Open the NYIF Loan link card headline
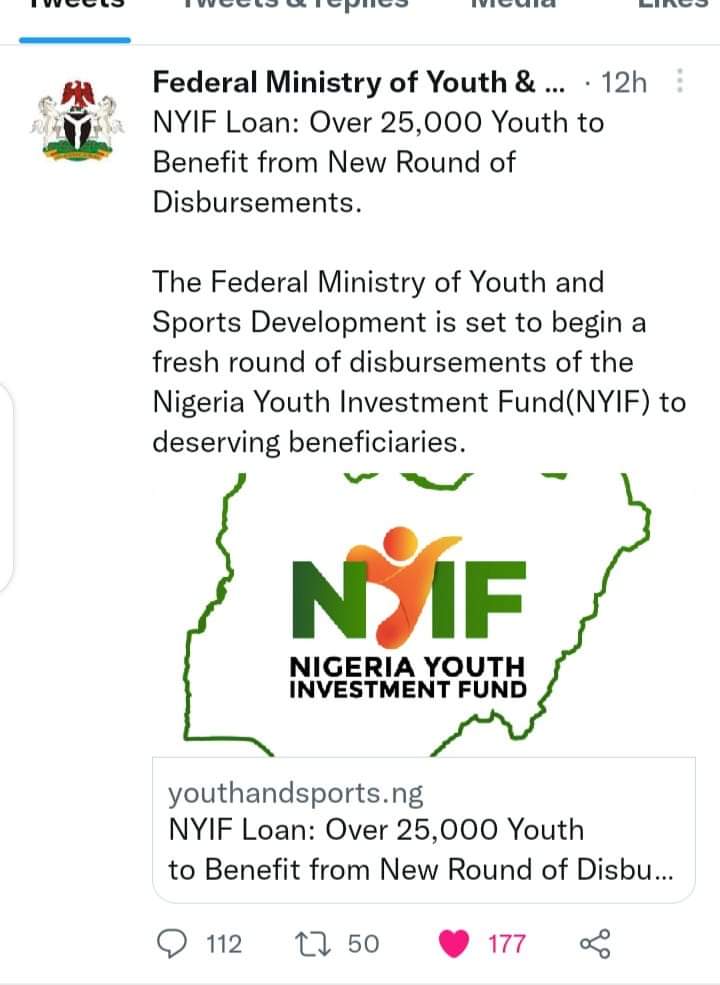Screen dimensions: 720x985 [x=420, y=850]
